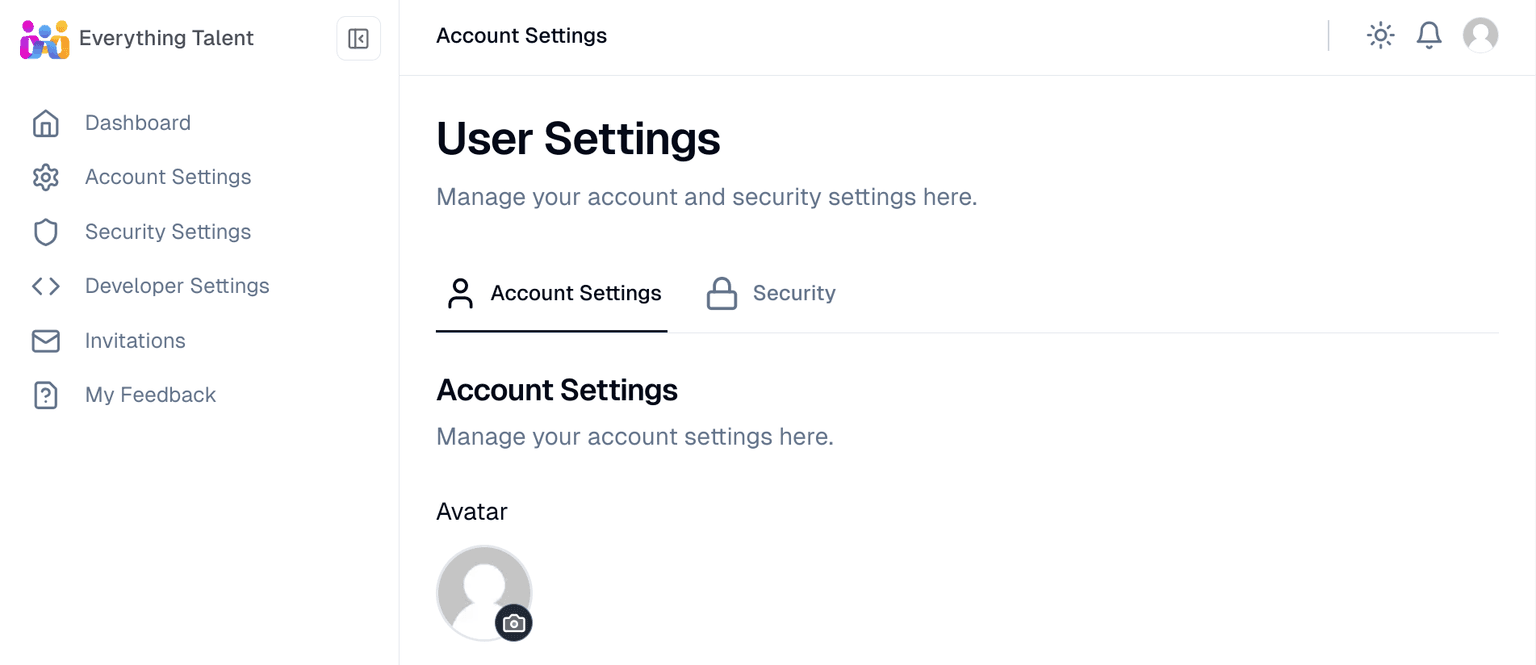Toggle the theme using the sun icon
1536x665 pixels.
pos(1380,34)
